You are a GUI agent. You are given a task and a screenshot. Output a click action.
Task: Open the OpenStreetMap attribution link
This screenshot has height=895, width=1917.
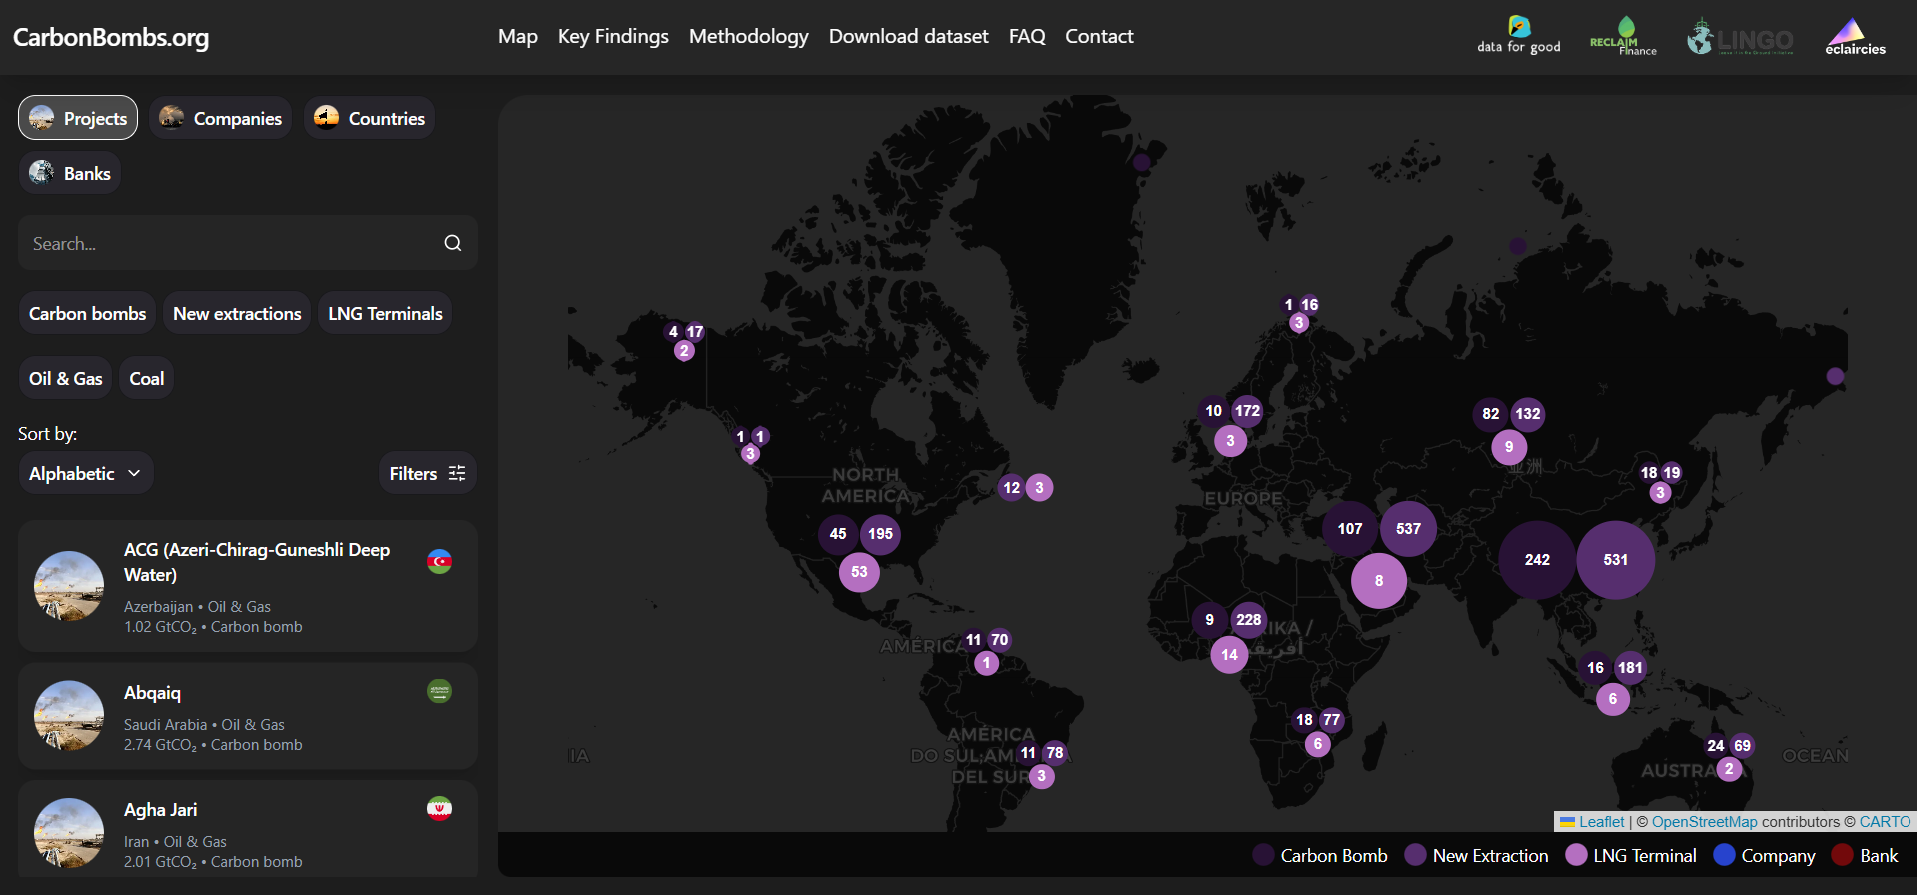(1704, 821)
